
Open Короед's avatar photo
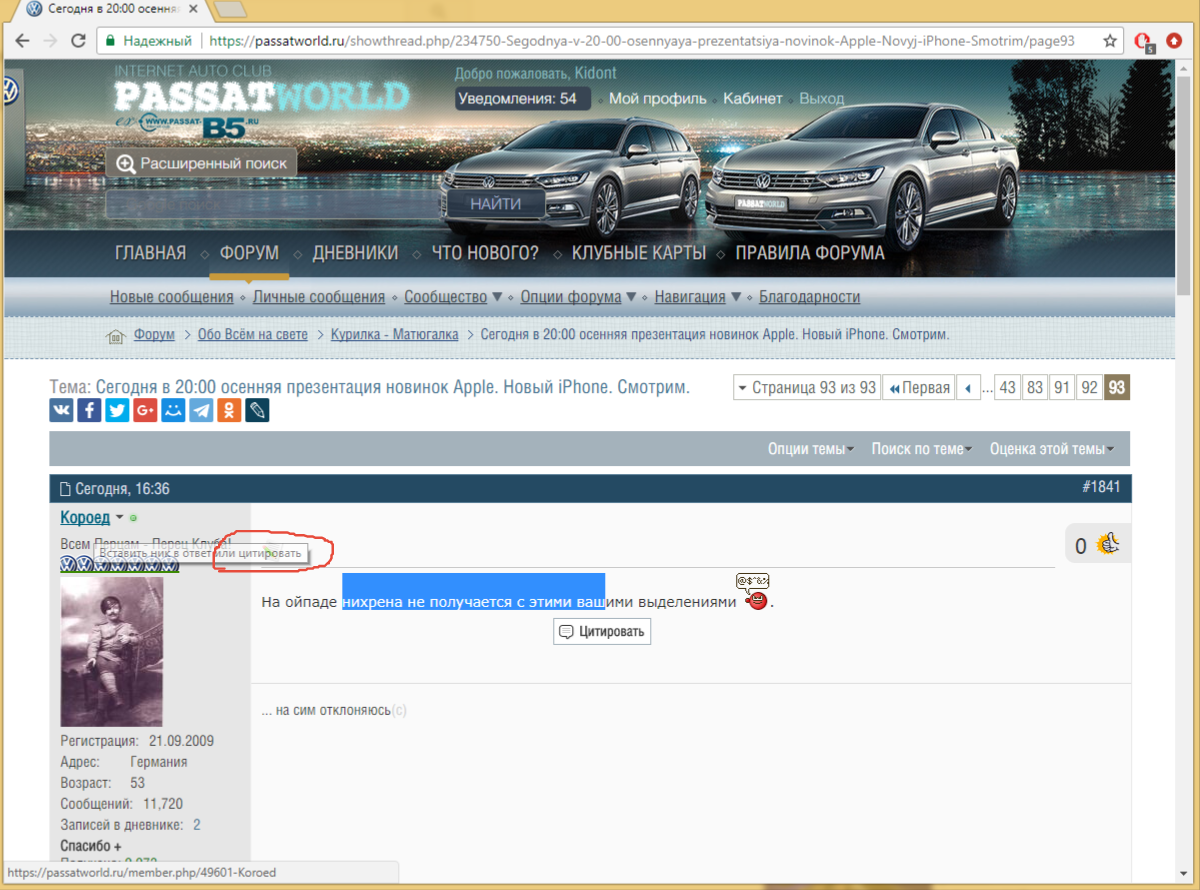click(112, 652)
